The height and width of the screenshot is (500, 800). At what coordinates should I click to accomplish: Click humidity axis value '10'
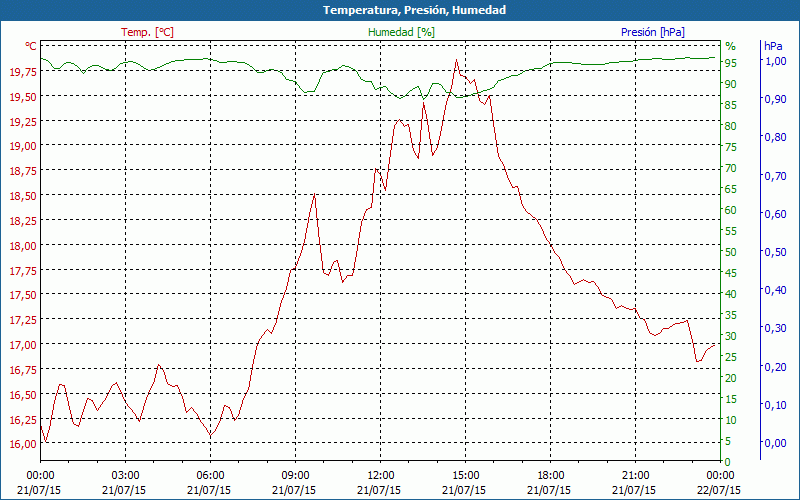pyautogui.click(x=731, y=420)
